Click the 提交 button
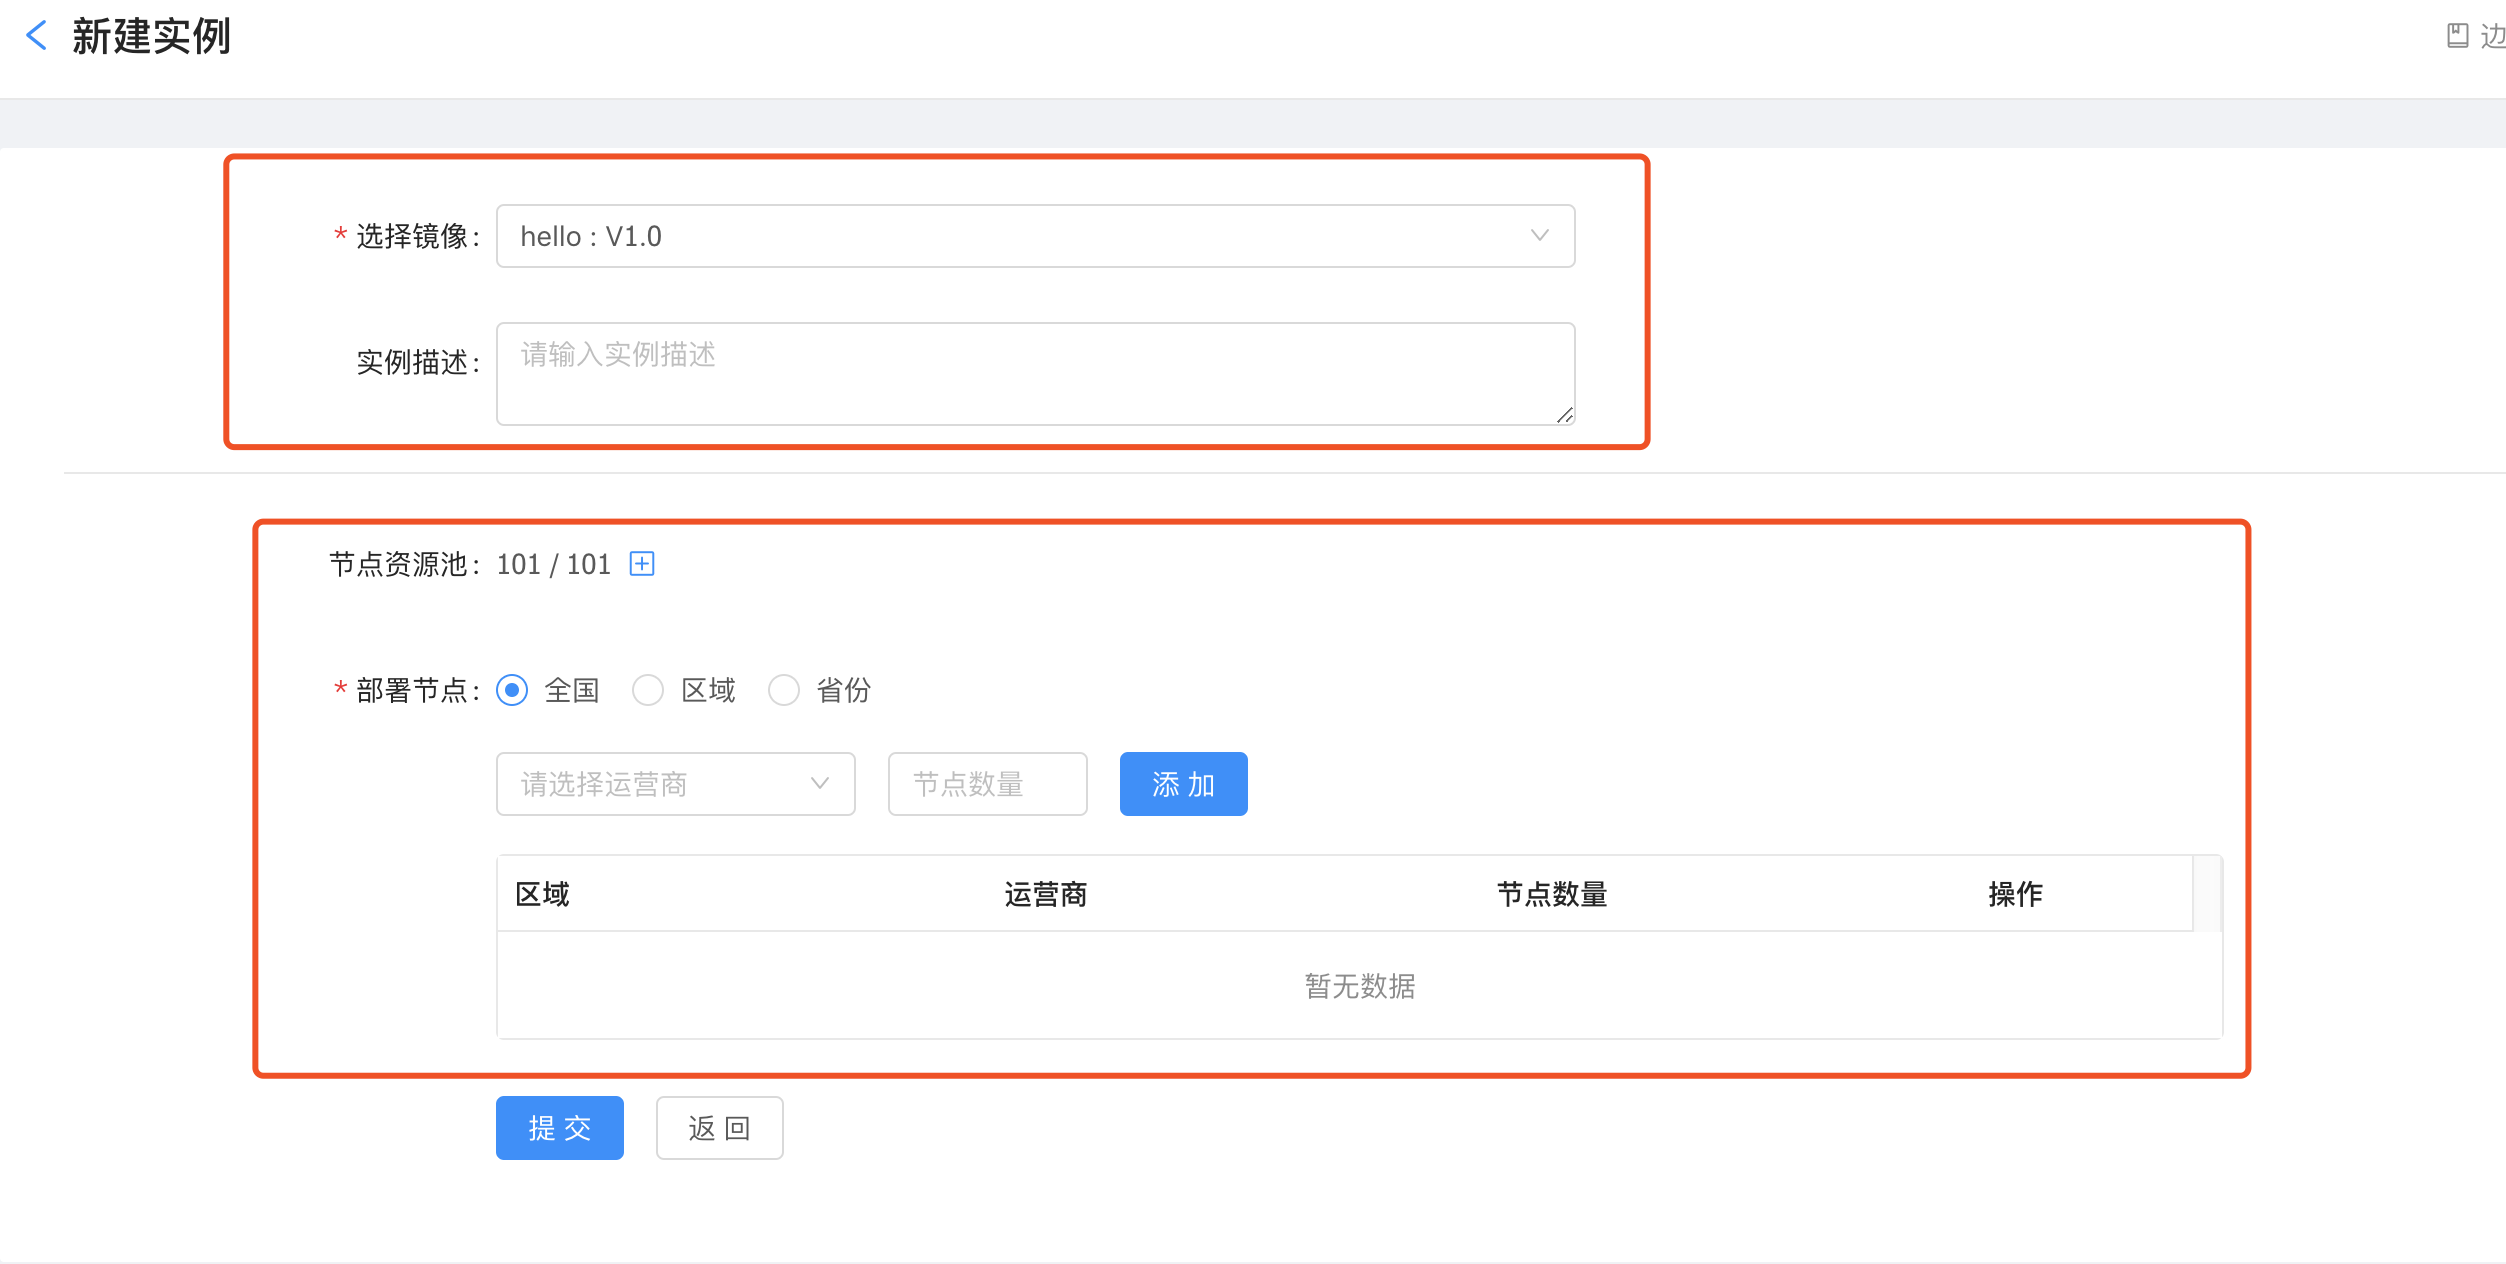2506x1264 pixels. 559,1128
